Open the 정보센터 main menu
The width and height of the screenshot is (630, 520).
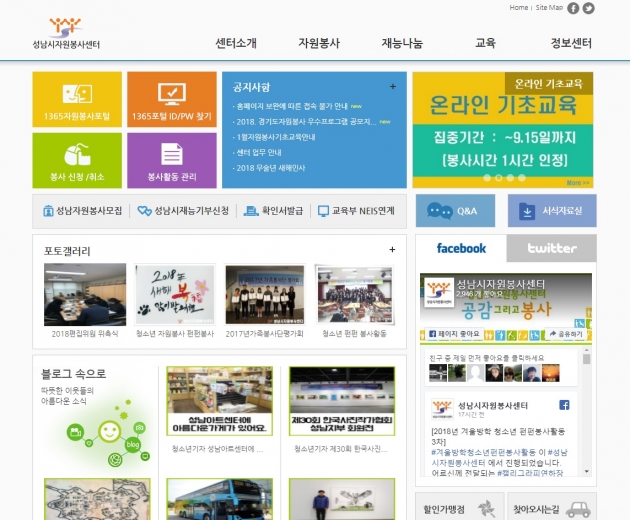pos(571,43)
